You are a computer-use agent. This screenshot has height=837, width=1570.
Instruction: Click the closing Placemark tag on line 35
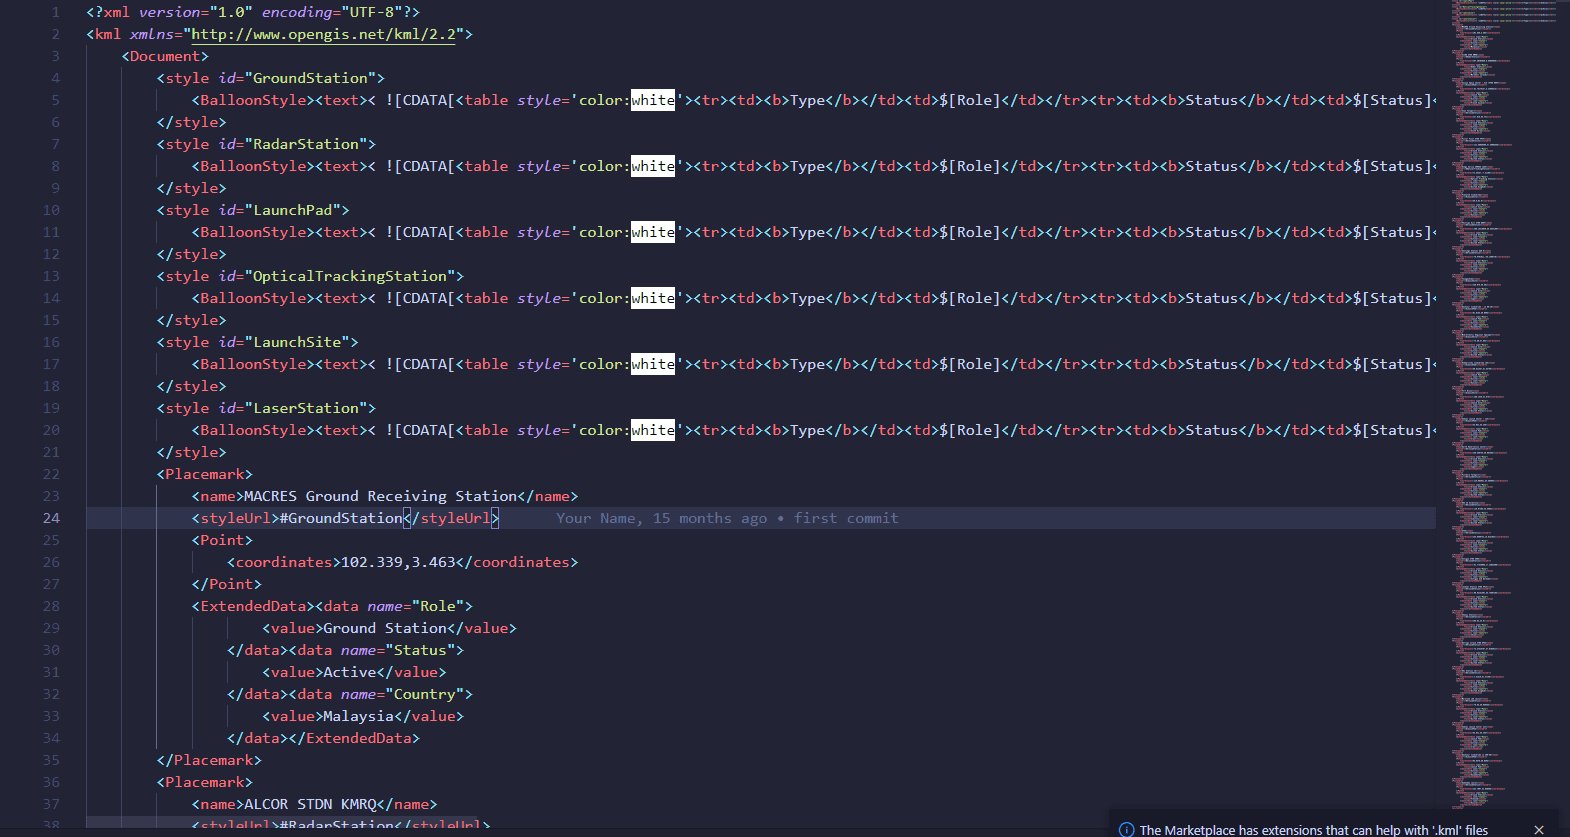tap(209, 760)
